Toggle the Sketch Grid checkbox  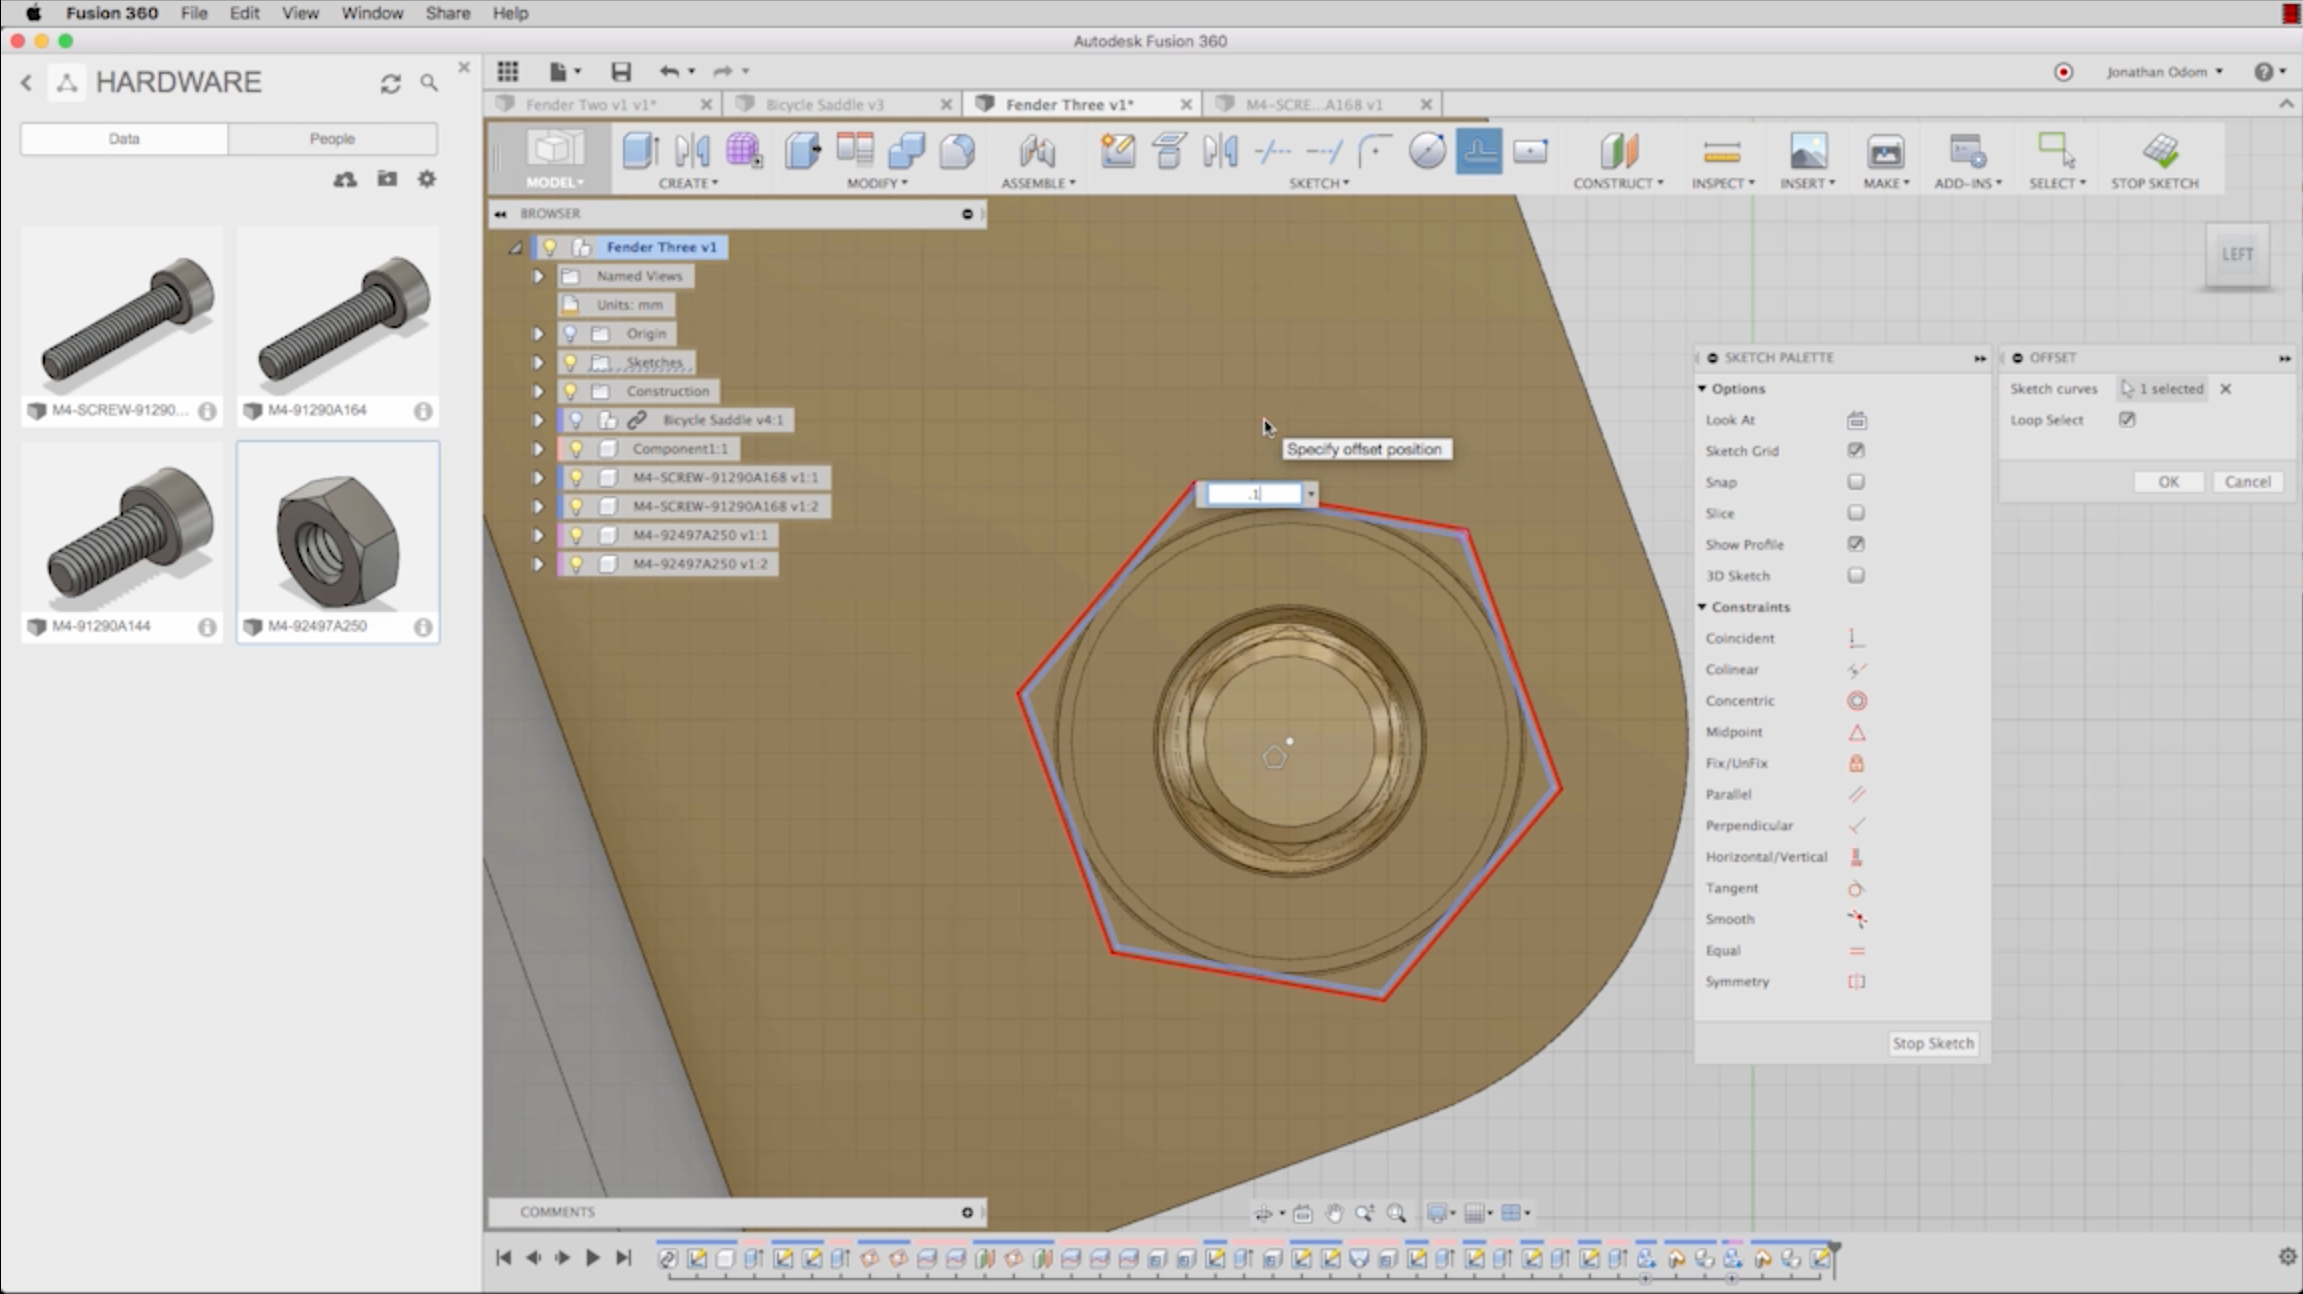coord(1856,451)
